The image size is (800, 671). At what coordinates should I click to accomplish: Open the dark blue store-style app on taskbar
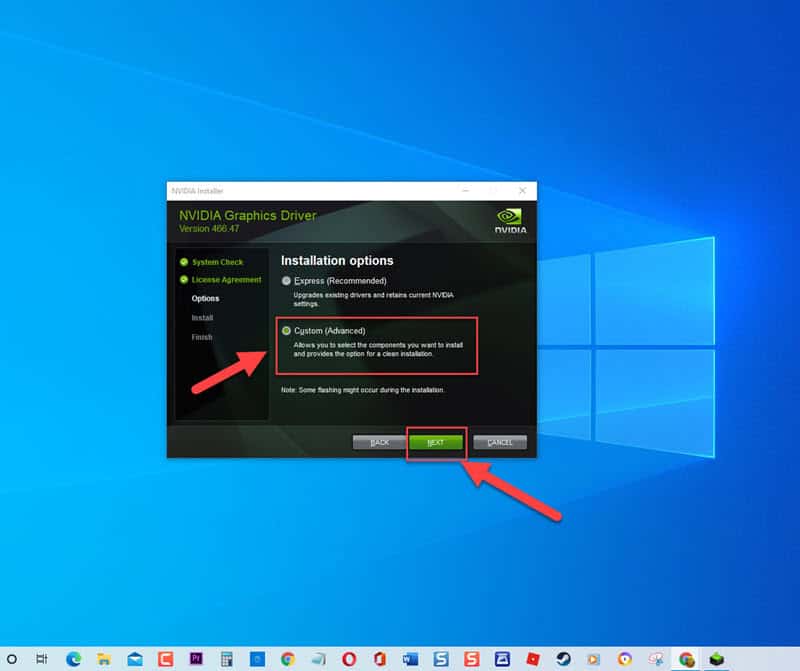coord(503,659)
